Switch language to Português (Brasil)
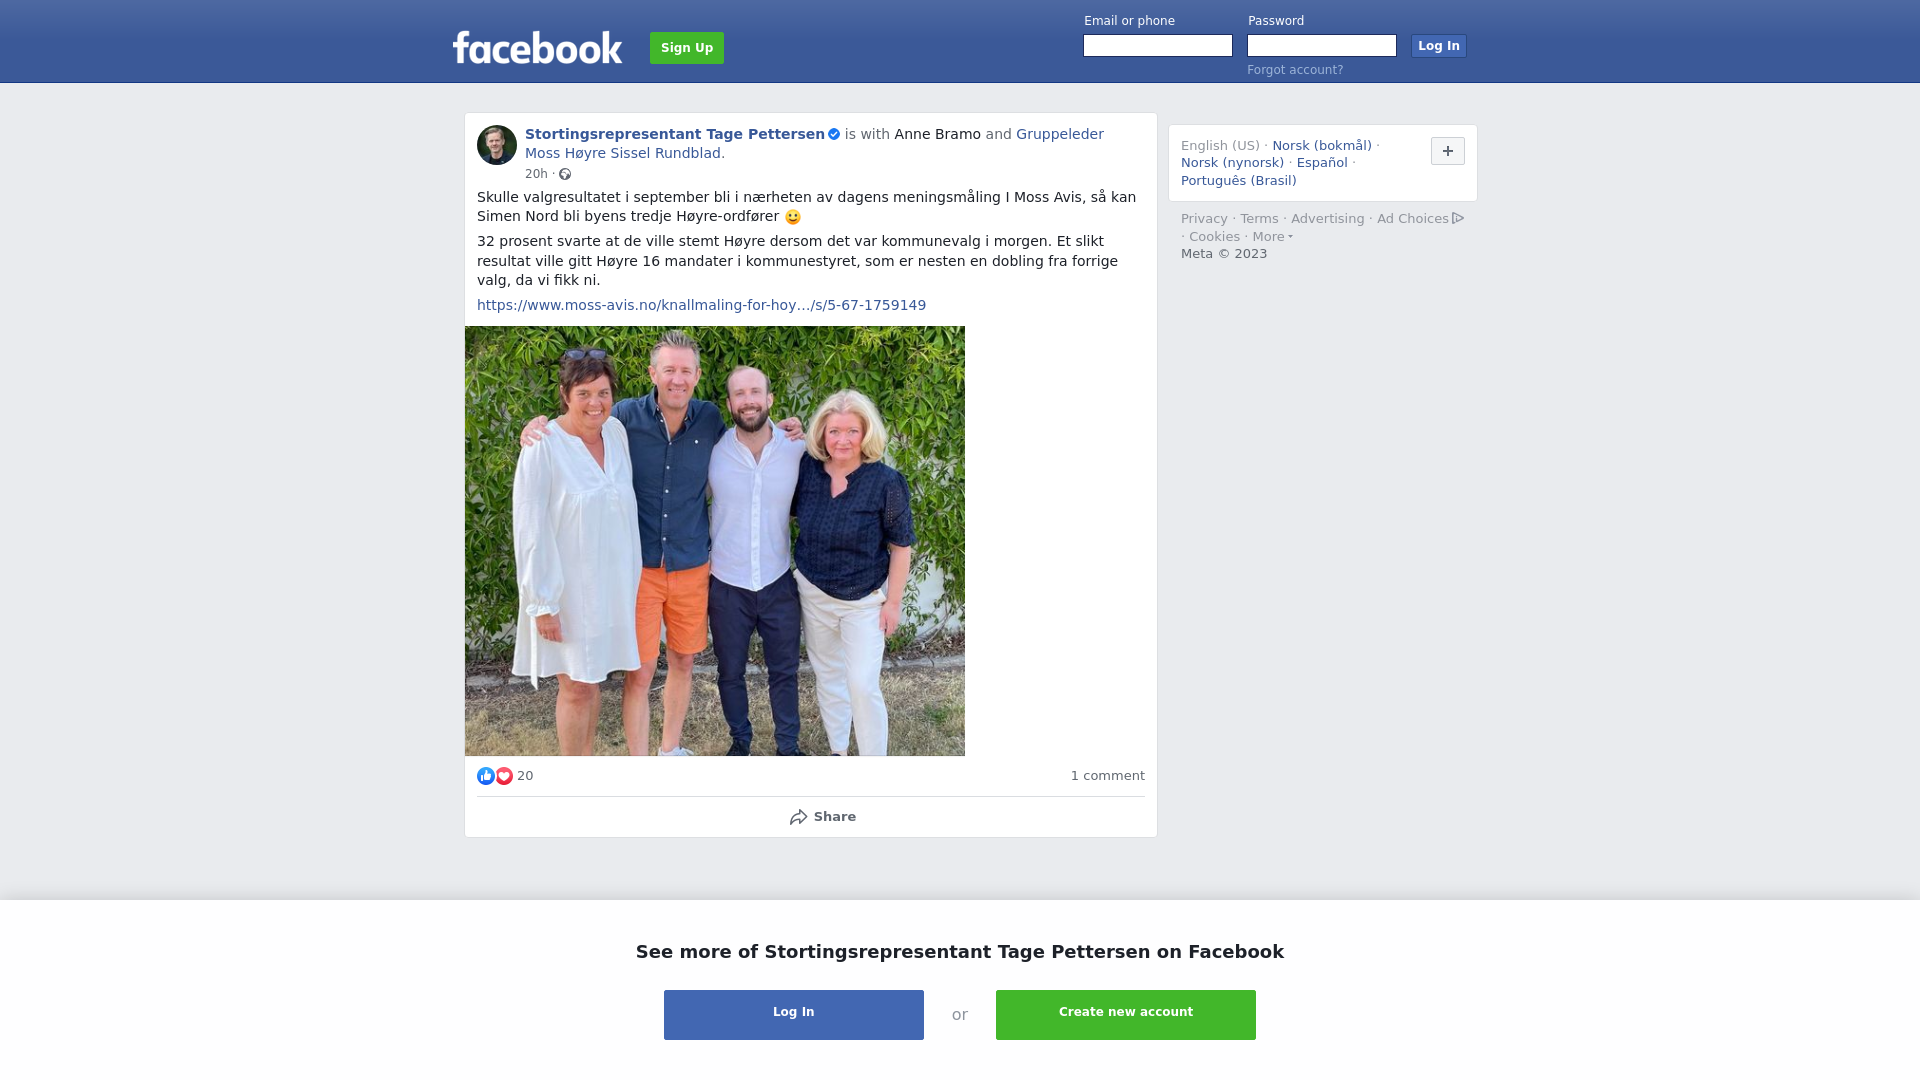 click(x=1239, y=181)
